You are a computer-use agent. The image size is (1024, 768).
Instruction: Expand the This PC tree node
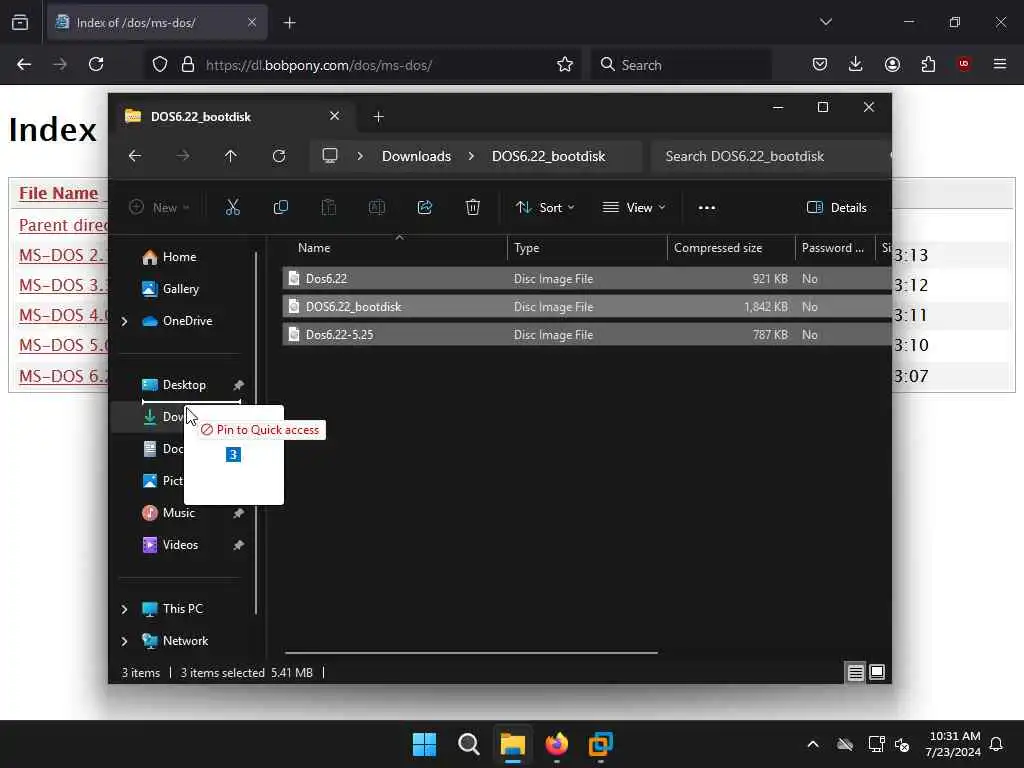coord(125,609)
